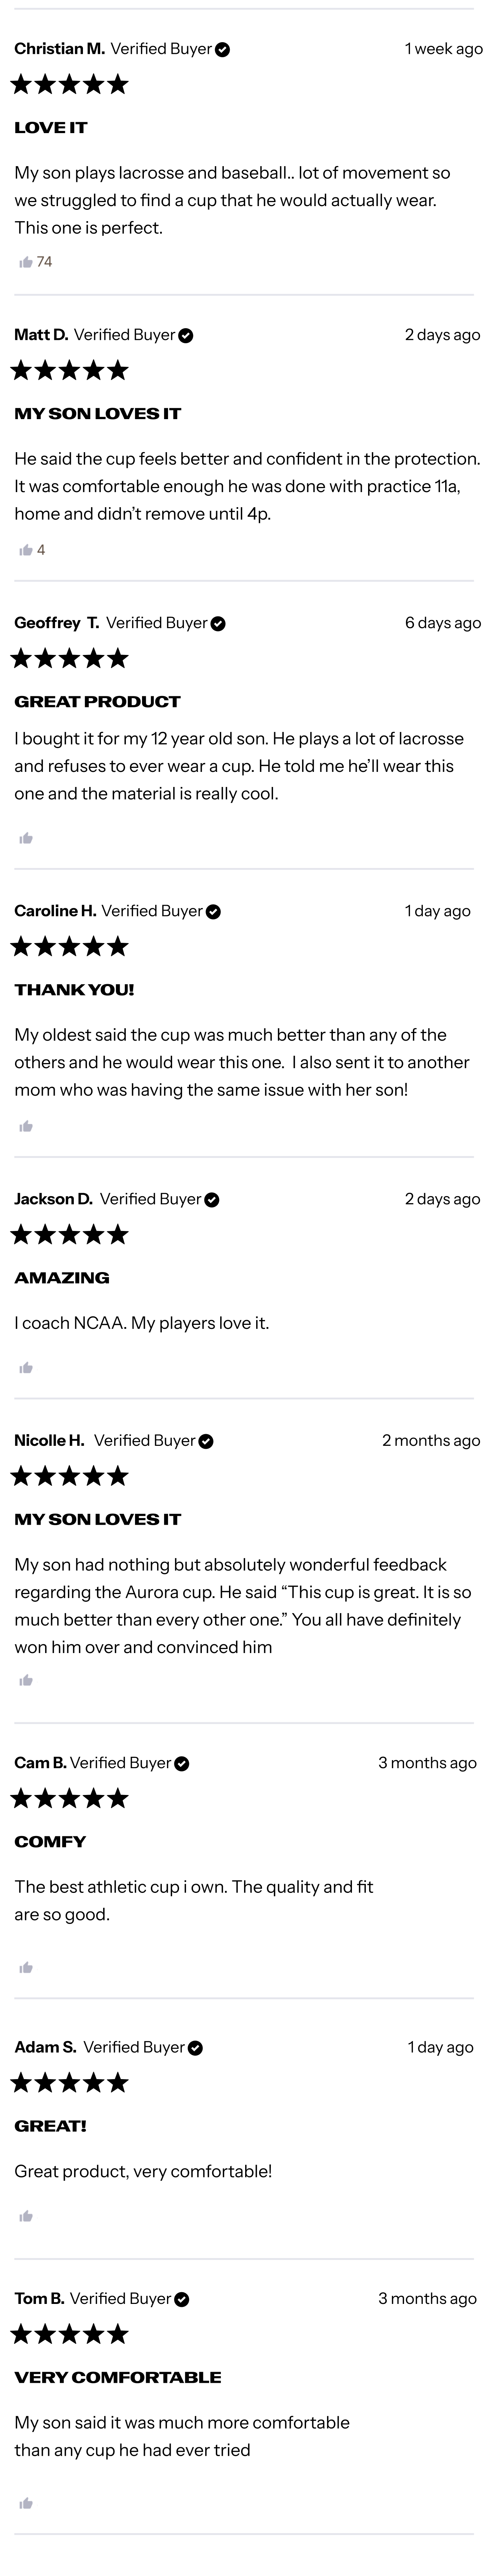Click thumbs-up under Jackson D.'s review
The height and width of the screenshot is (2576, 487).
point(26,1368)
